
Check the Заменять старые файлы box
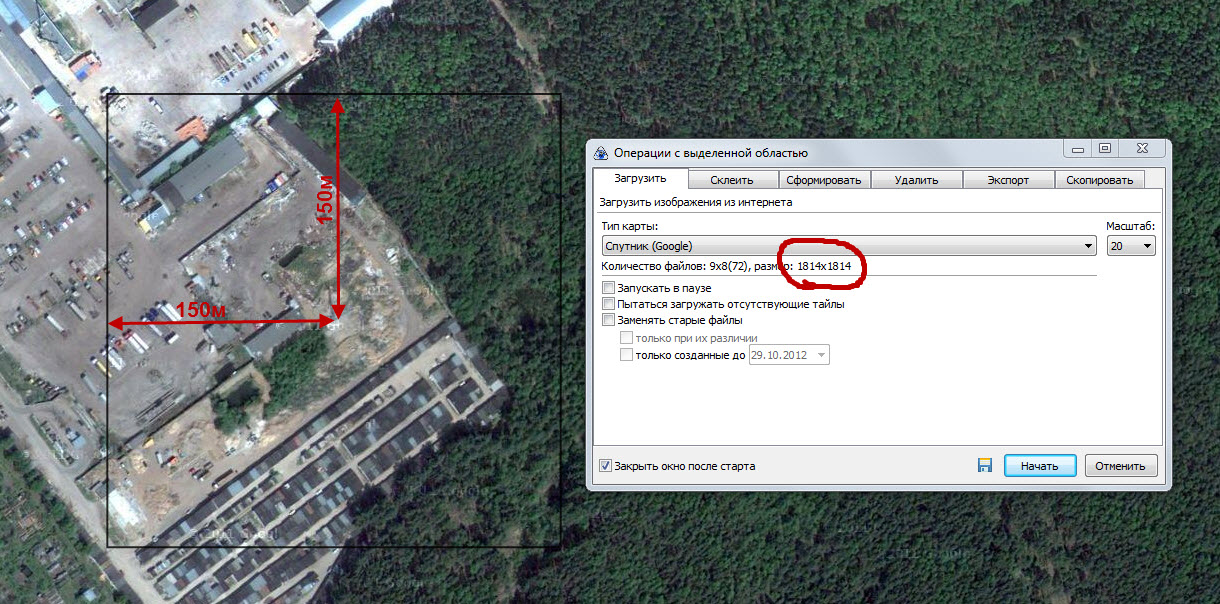[x=608, y=320]
